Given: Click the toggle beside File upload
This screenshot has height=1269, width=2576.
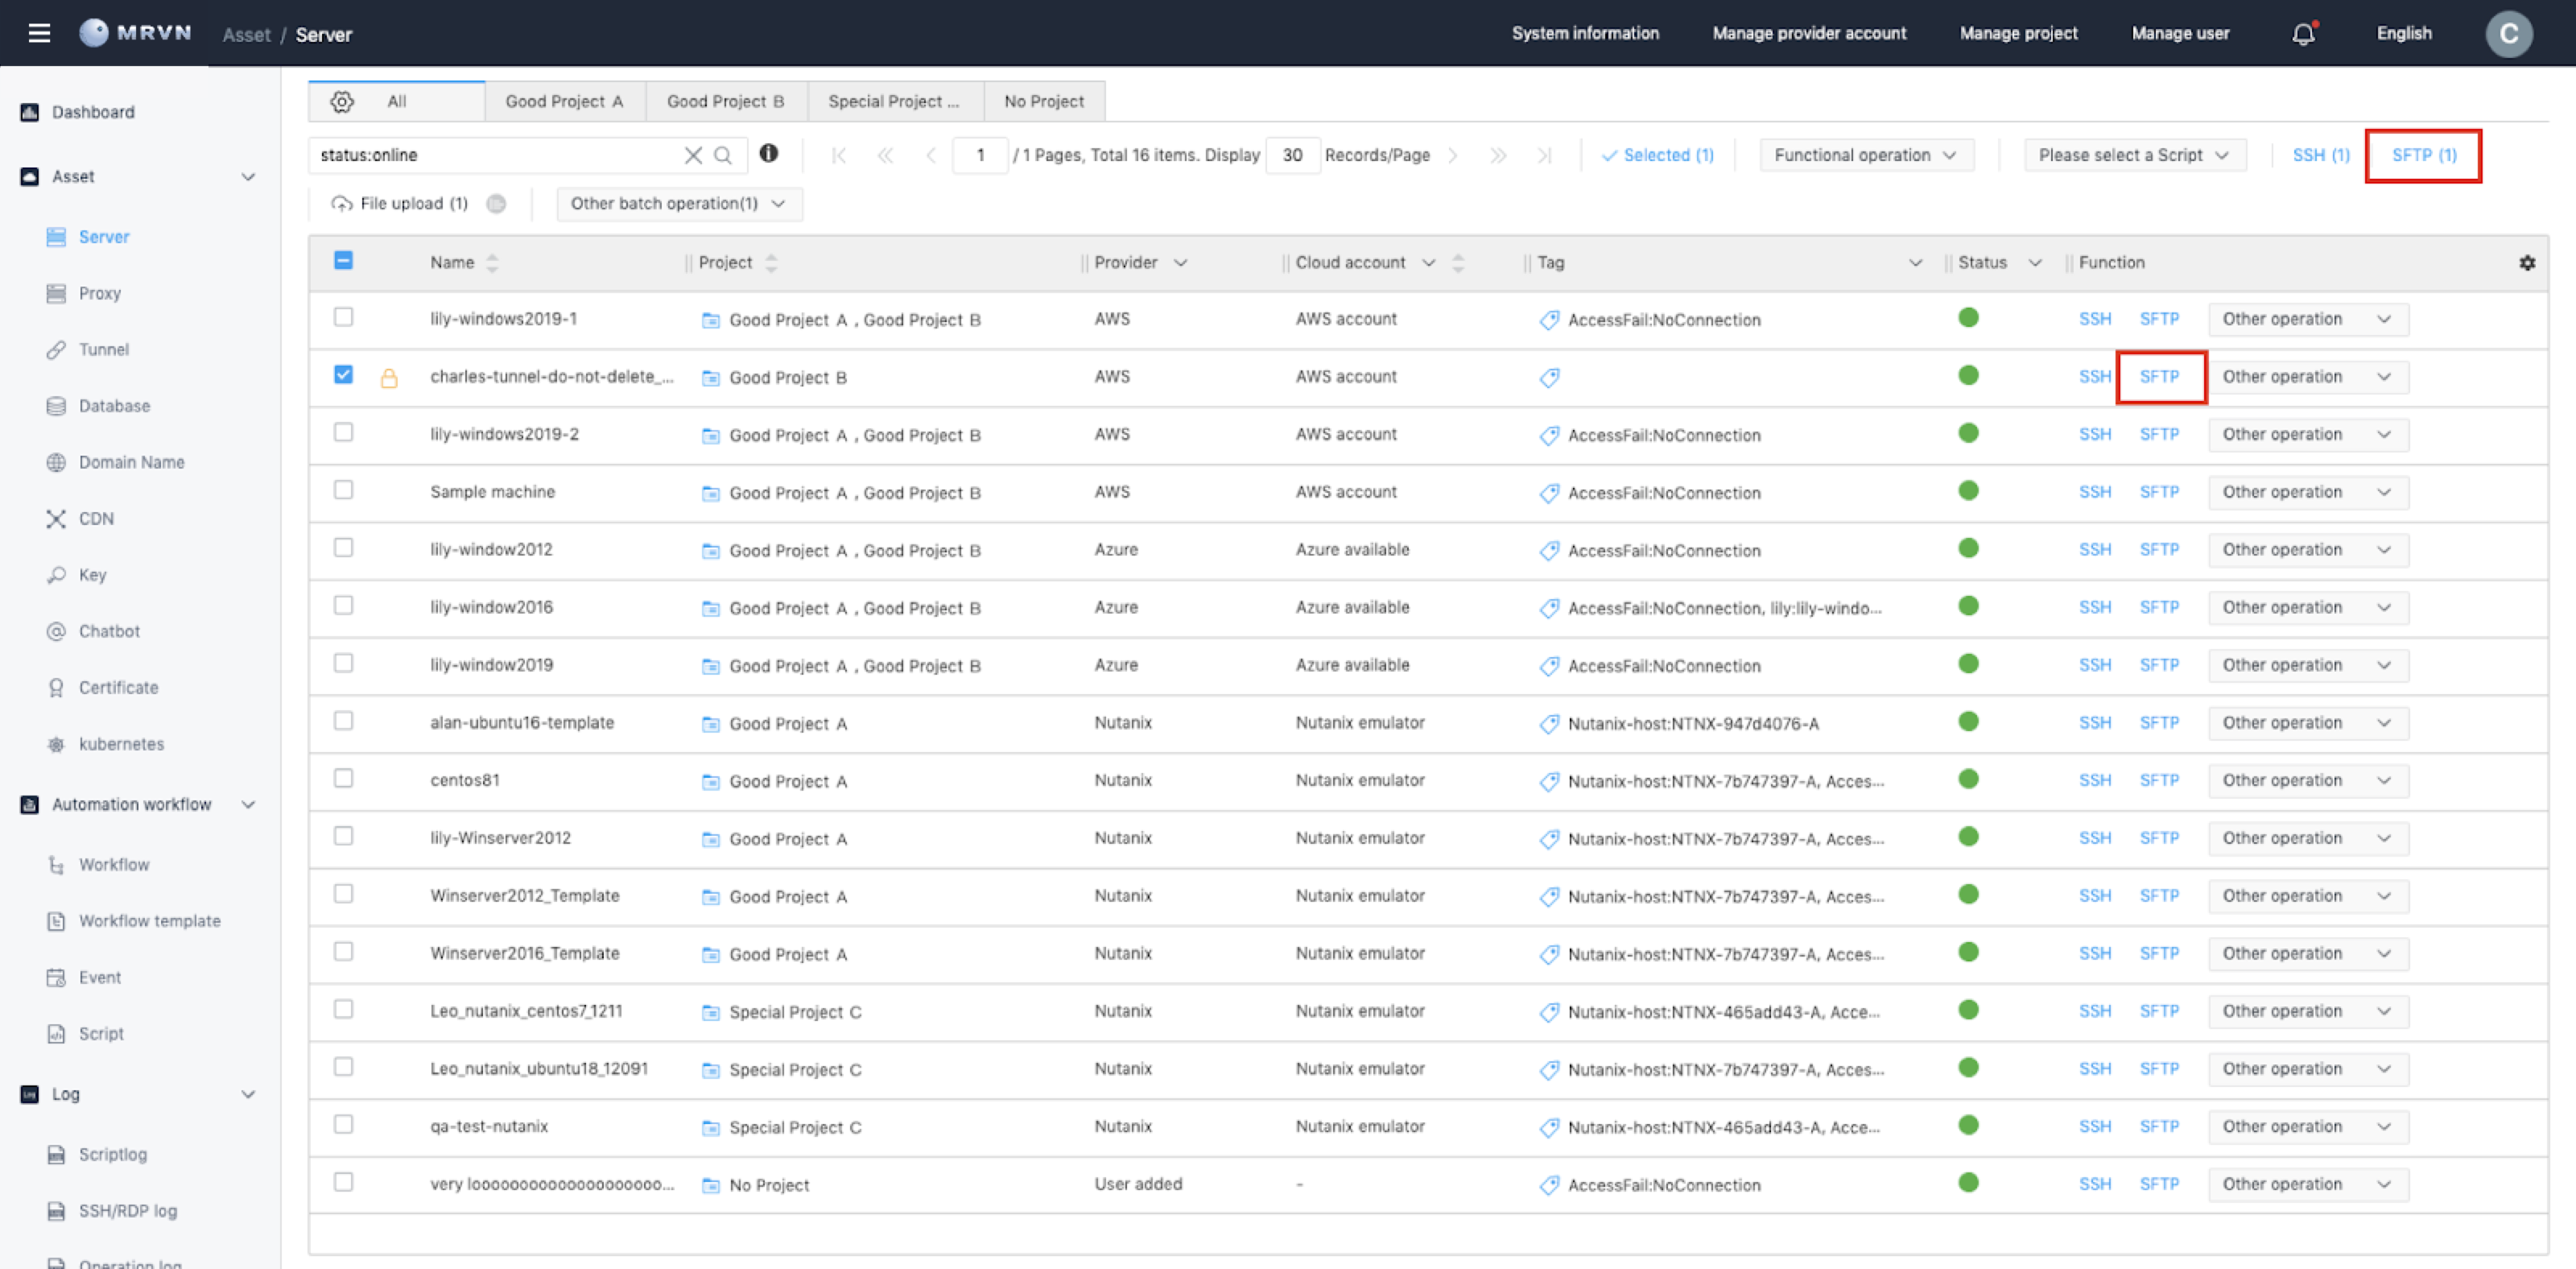Looking at the screenshot, I should pos(496,204).
